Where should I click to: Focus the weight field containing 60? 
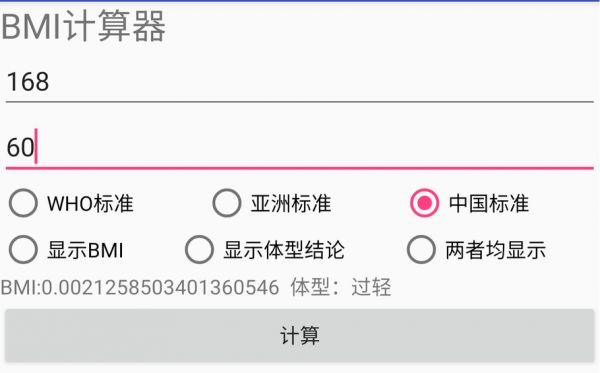click(300, 148)
